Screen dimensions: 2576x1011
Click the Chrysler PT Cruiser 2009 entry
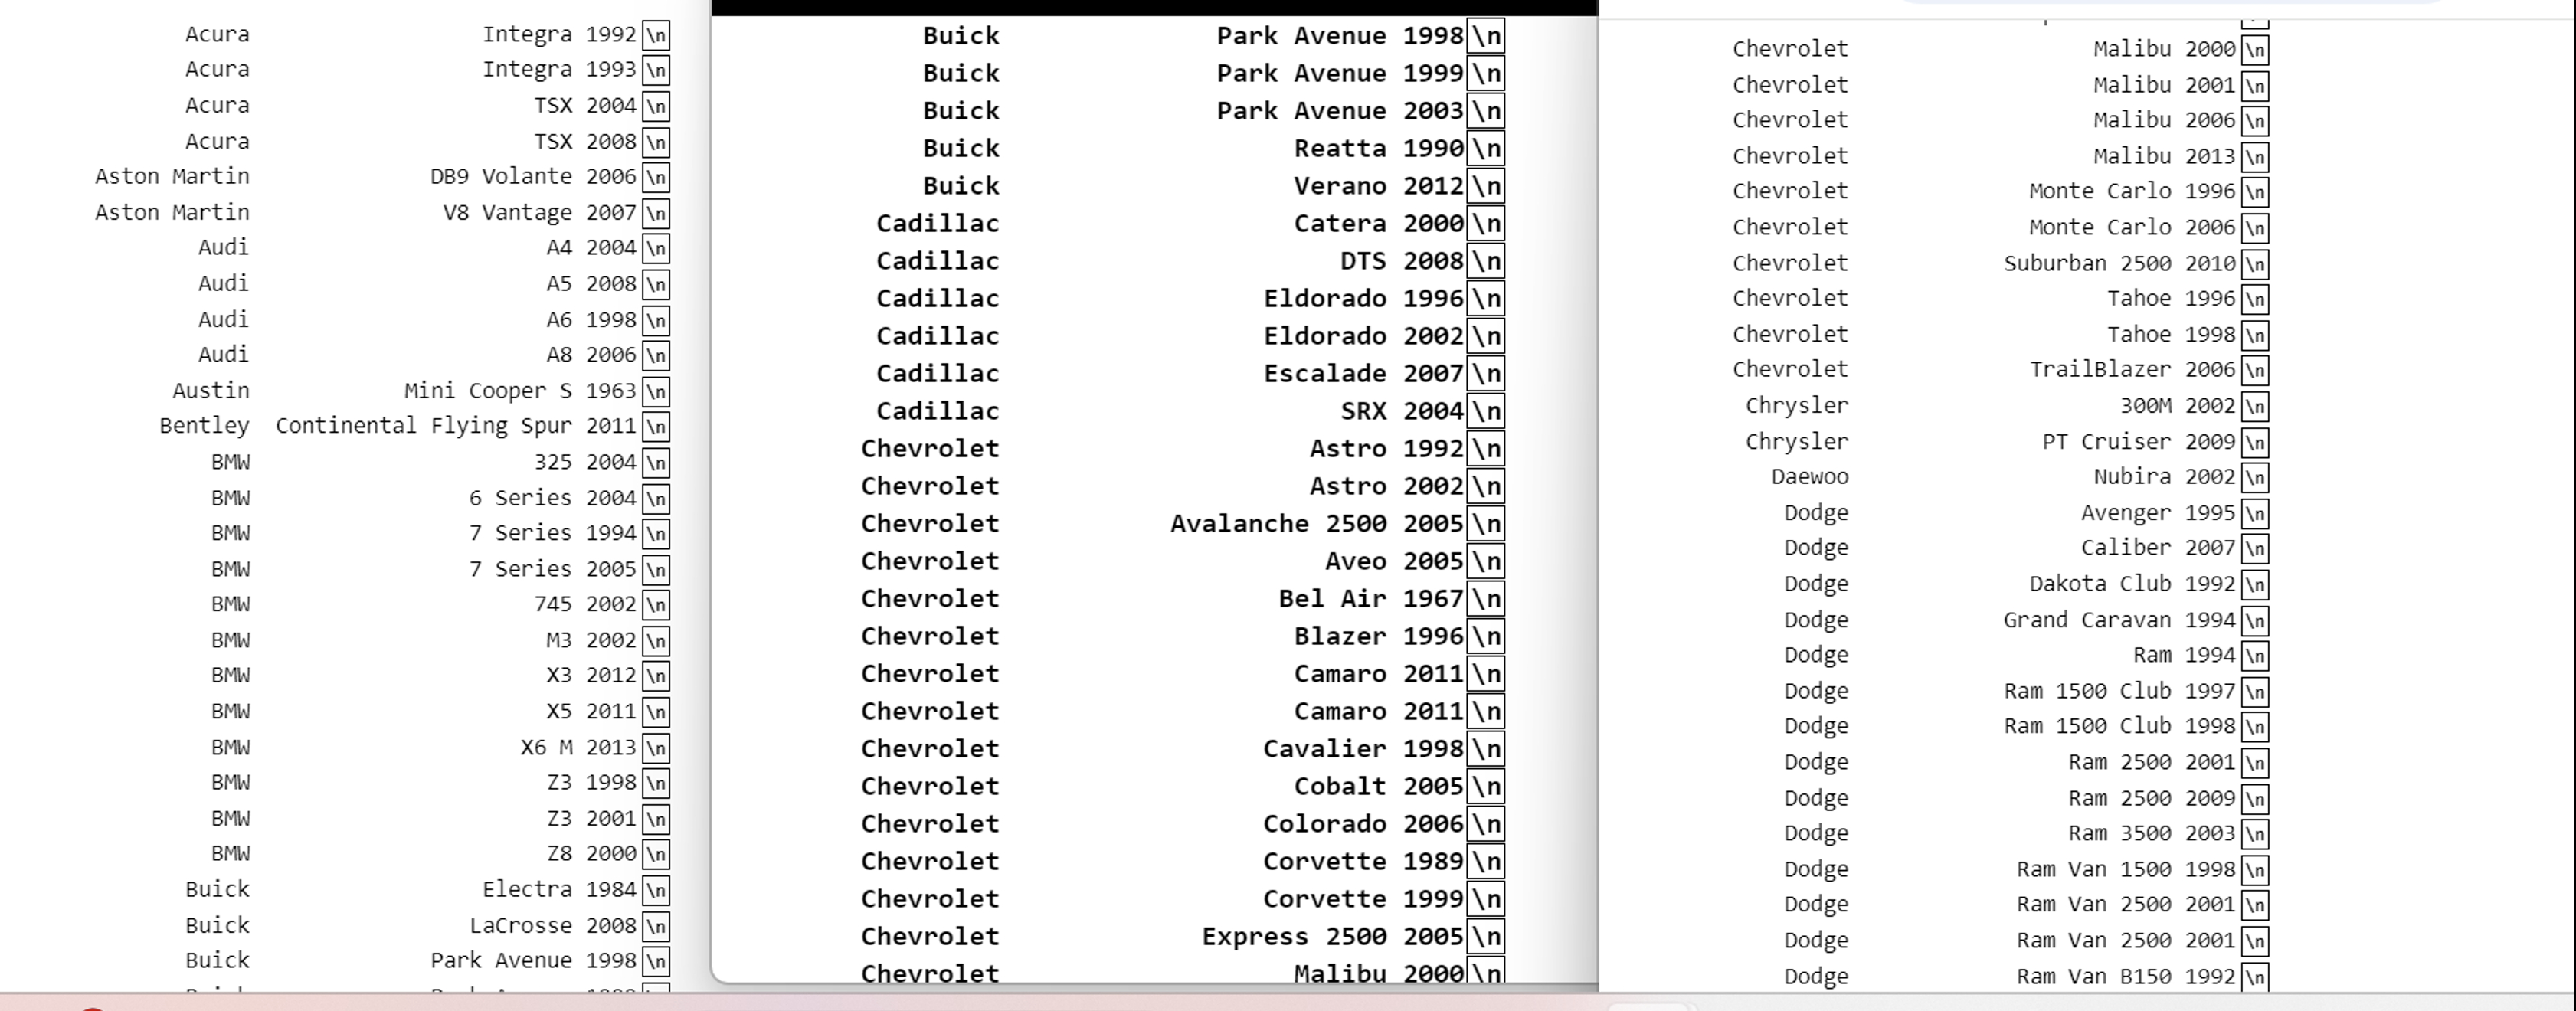[x=2000, y=441]
